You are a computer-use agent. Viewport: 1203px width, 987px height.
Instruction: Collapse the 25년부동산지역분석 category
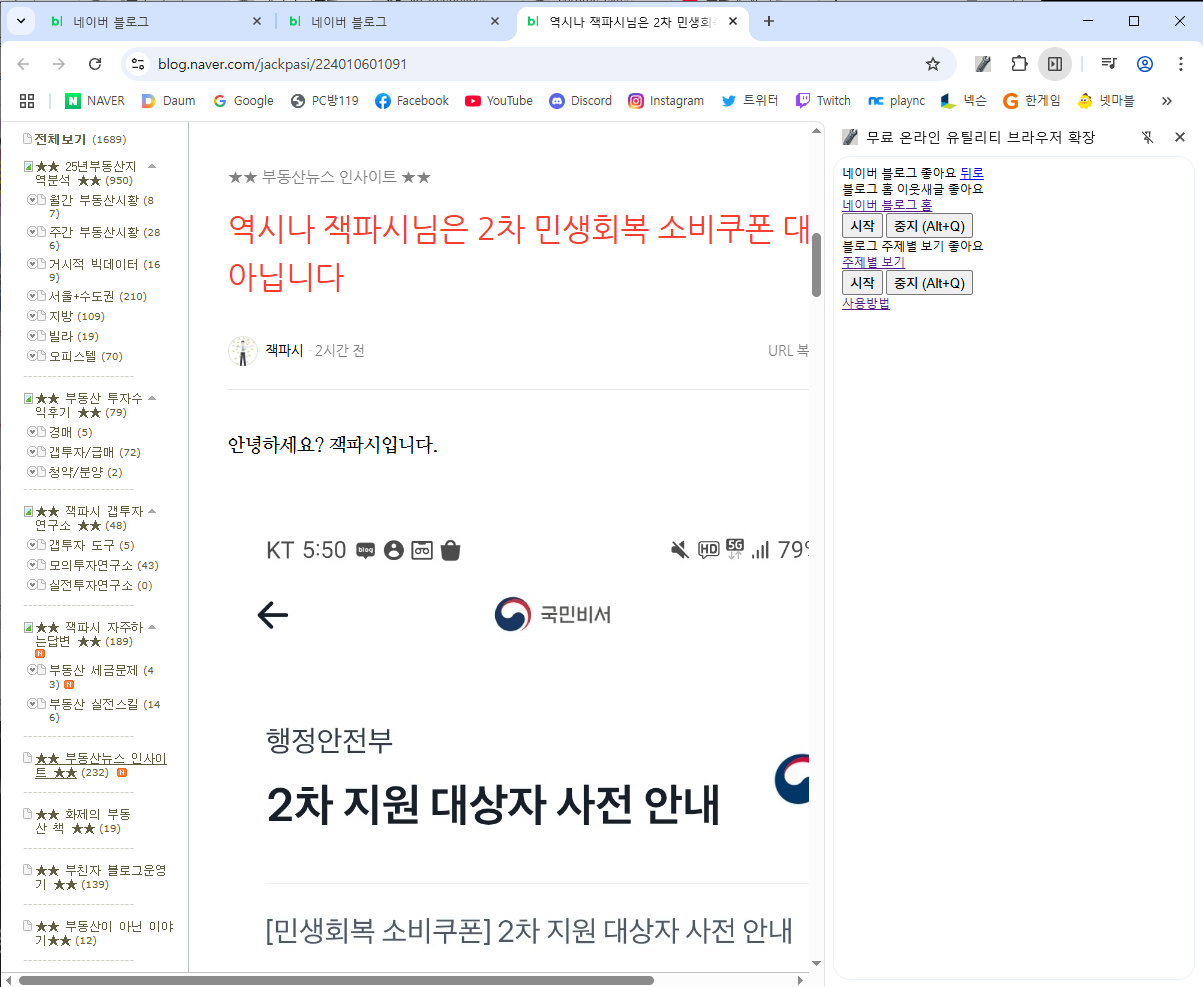tap(152, 166)
